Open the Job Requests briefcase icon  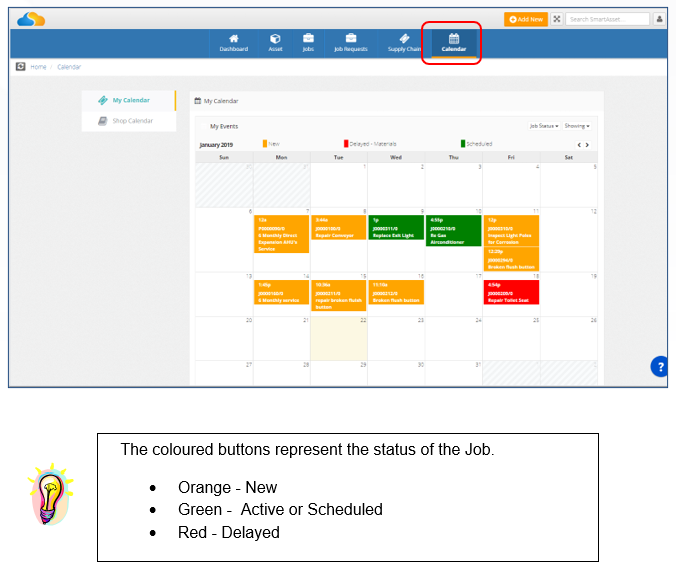[x=351, y=38]
